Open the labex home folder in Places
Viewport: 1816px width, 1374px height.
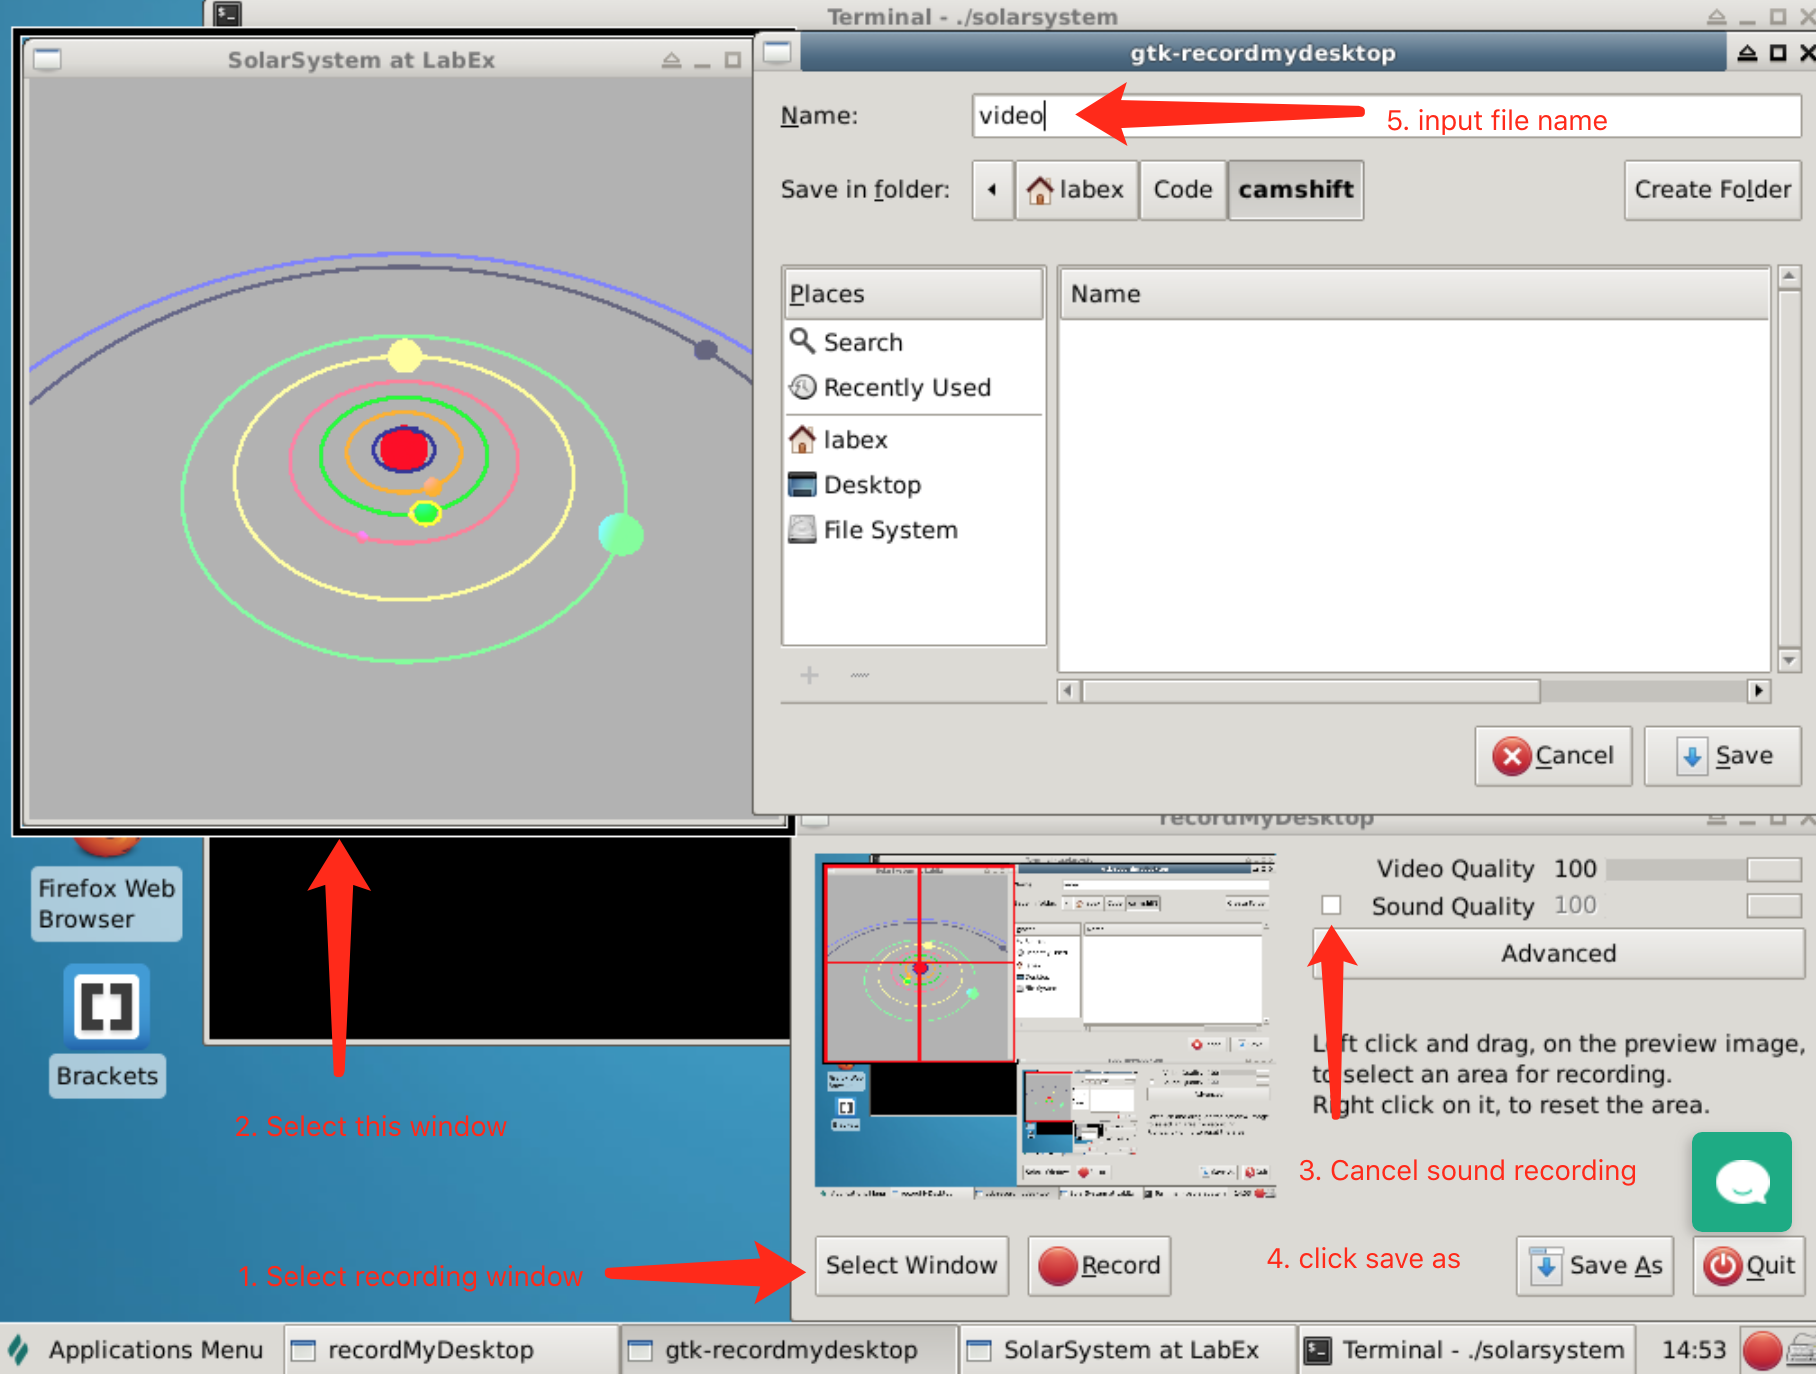(x=854, y=440)
